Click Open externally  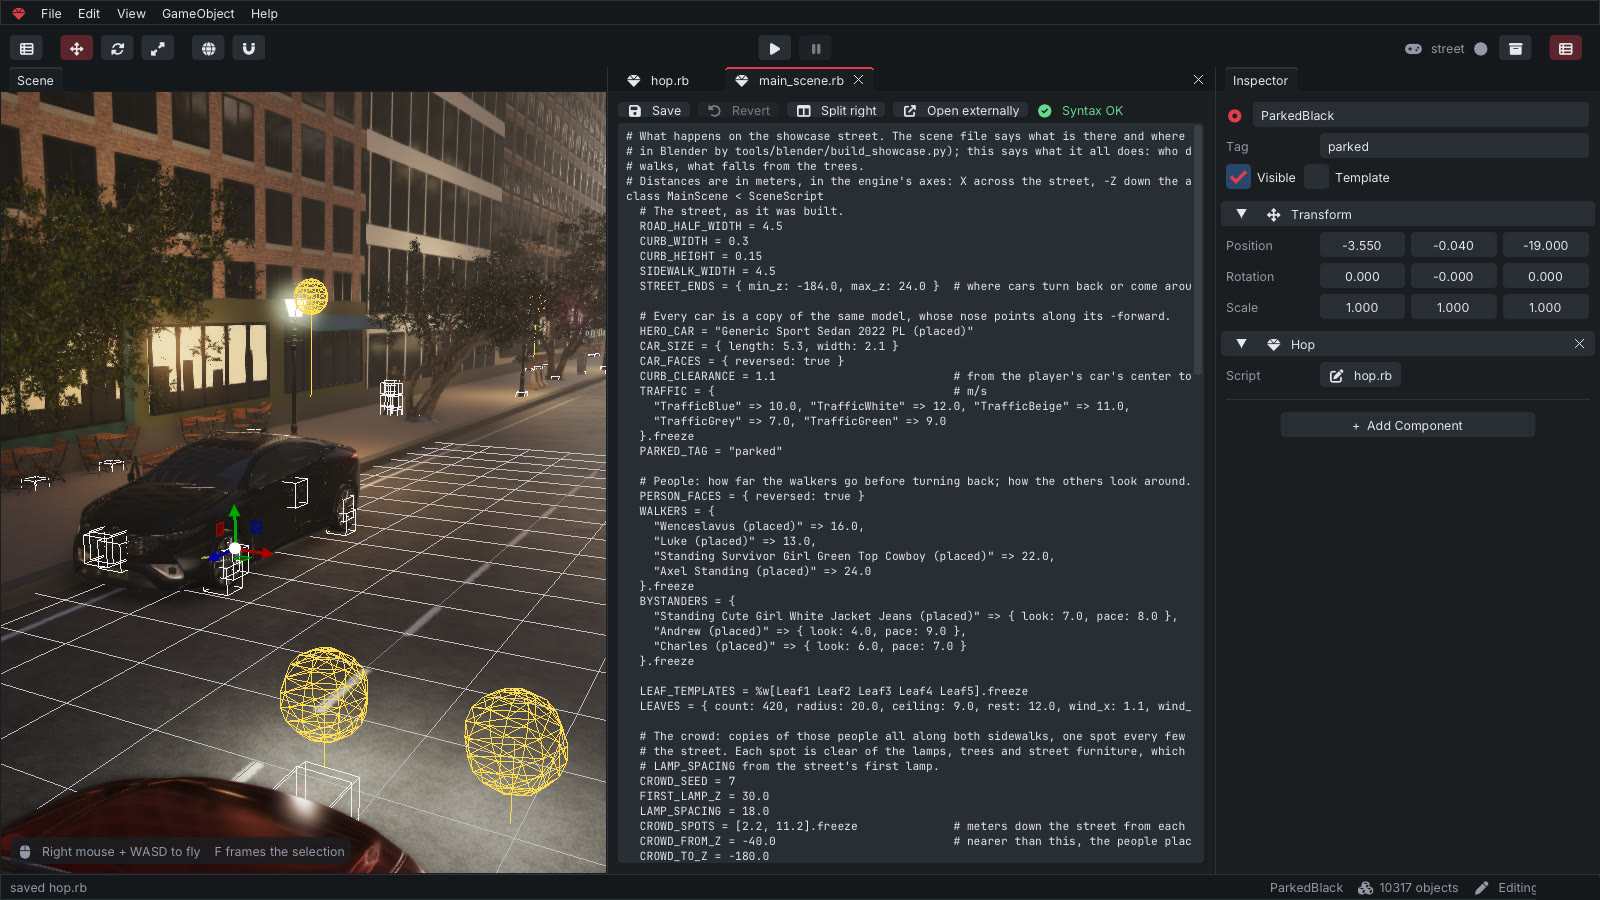click(961, 111)
